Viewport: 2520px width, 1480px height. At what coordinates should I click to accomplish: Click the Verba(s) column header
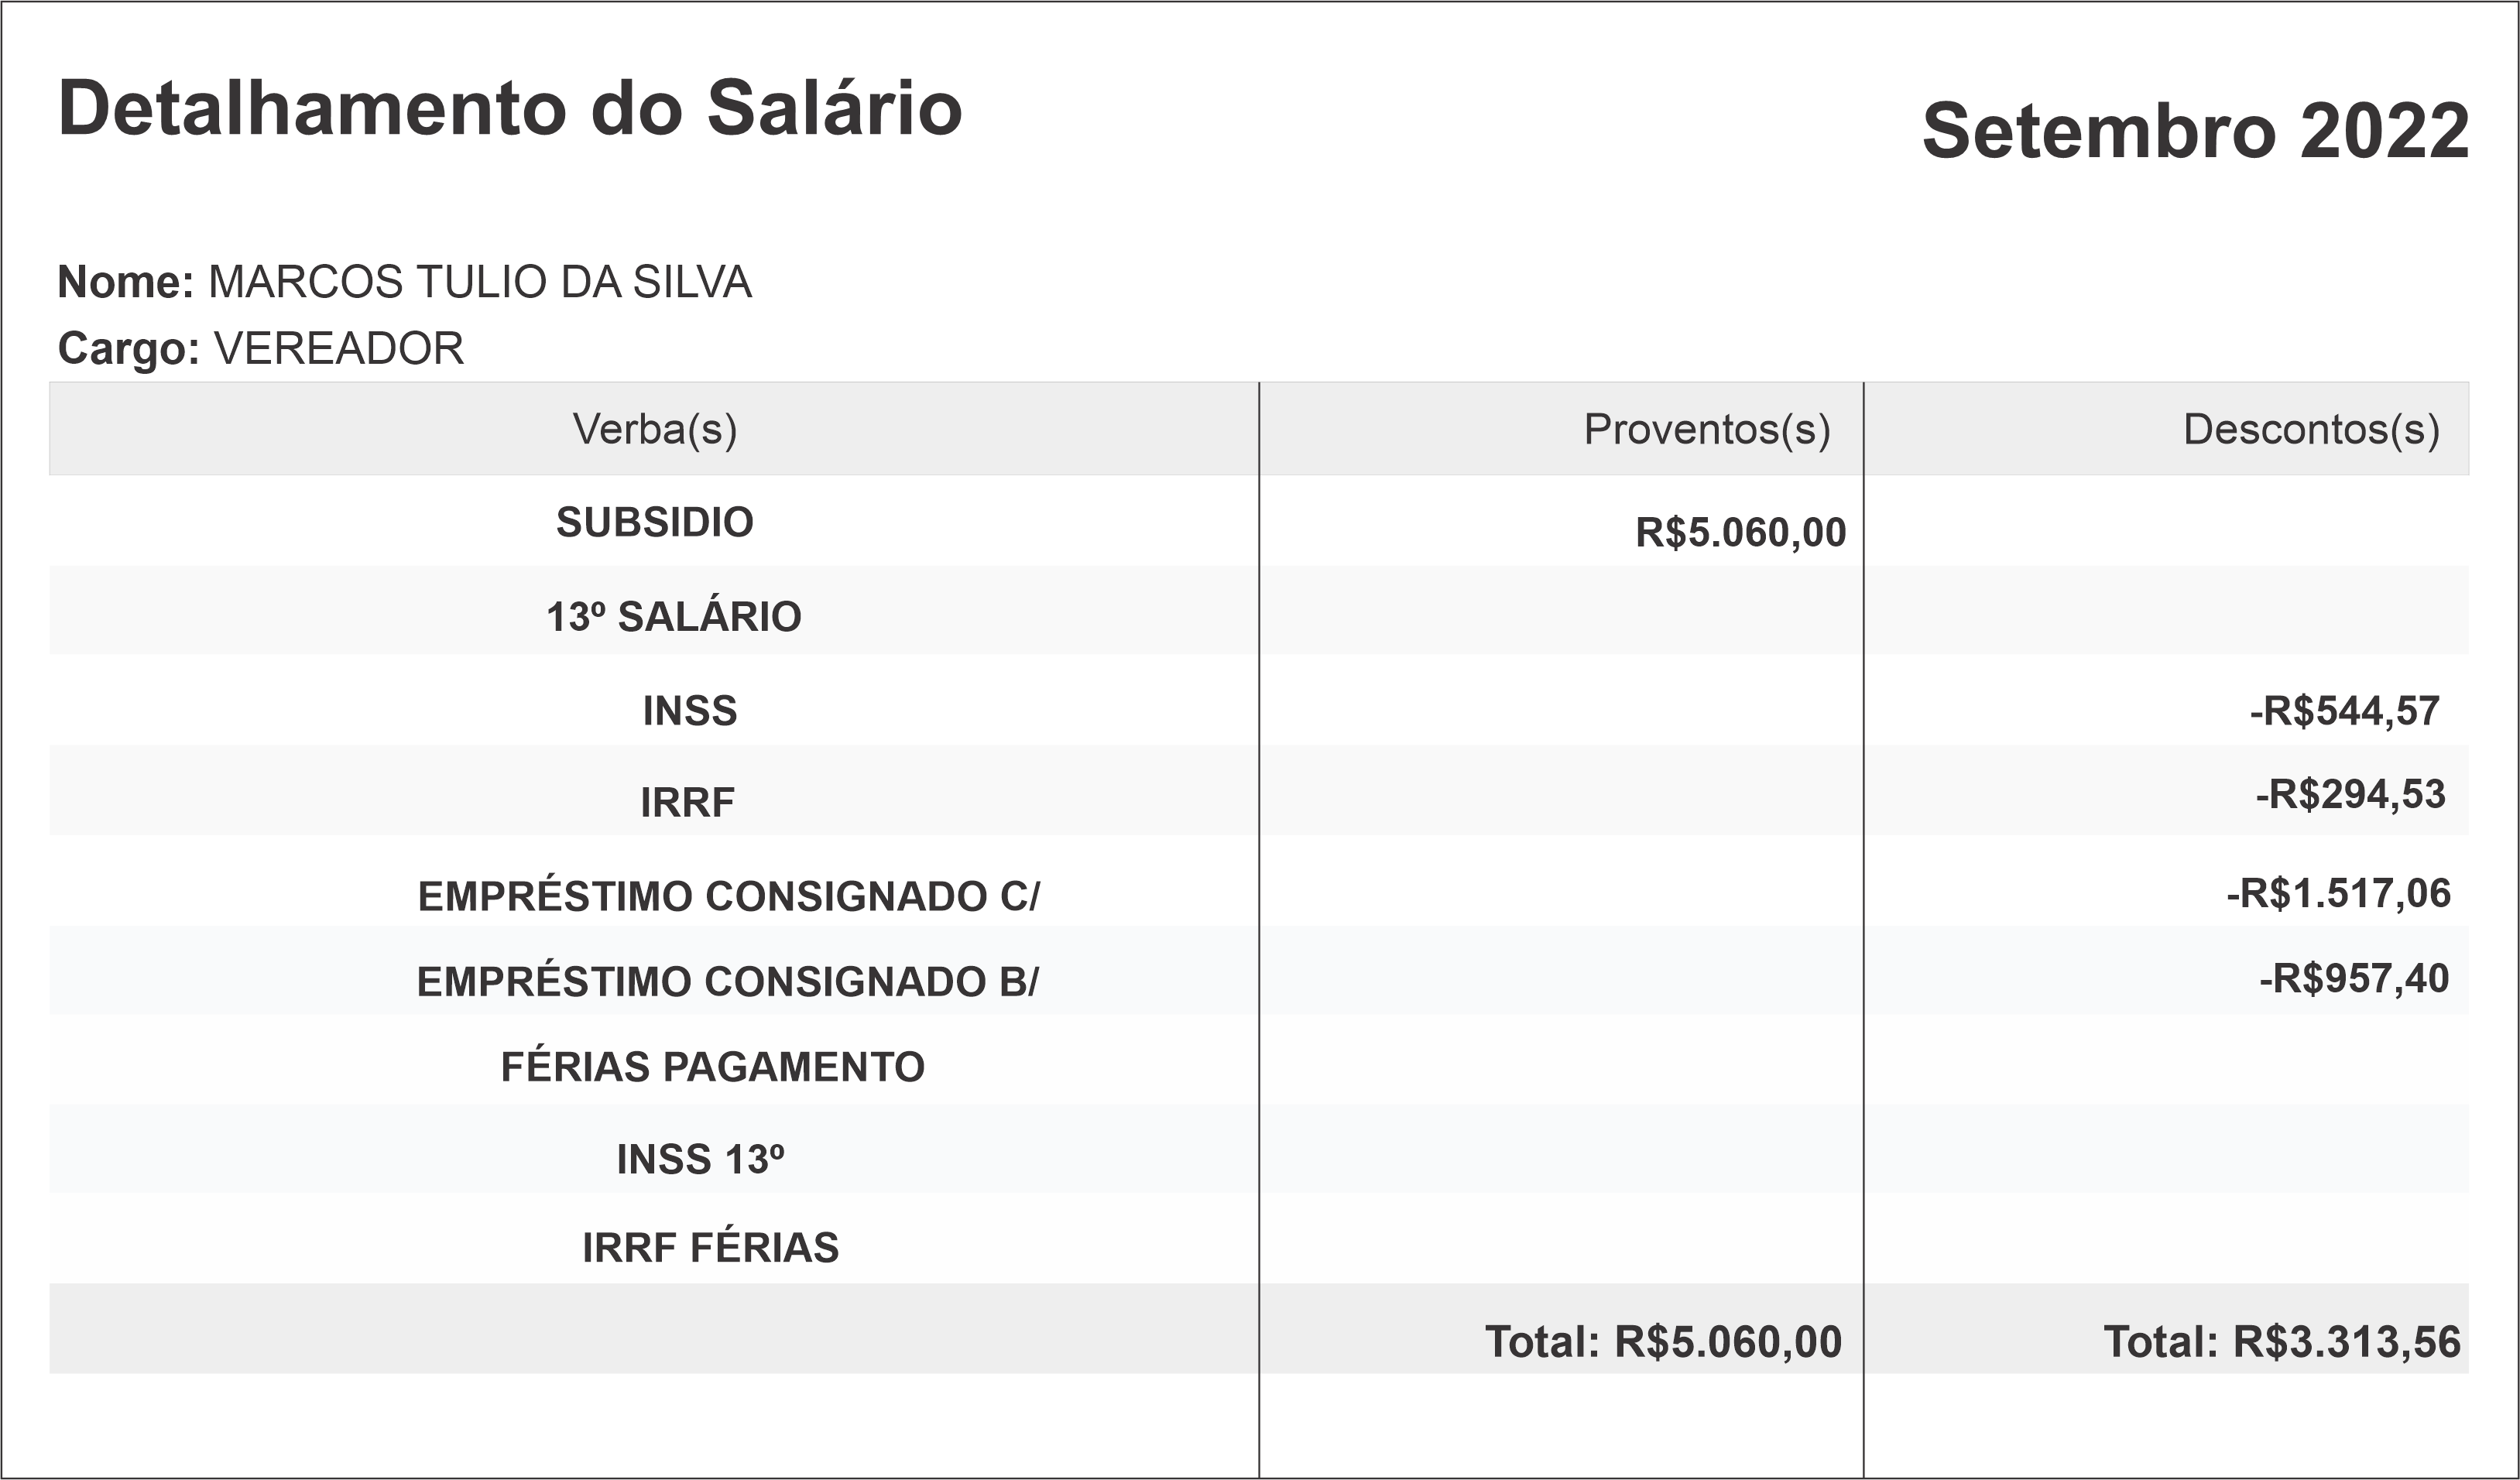tap(654, 429)
